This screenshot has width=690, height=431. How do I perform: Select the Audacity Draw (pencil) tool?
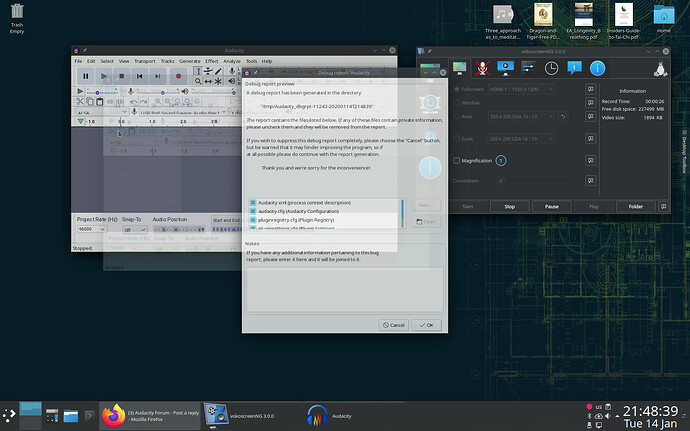(218, 71)
